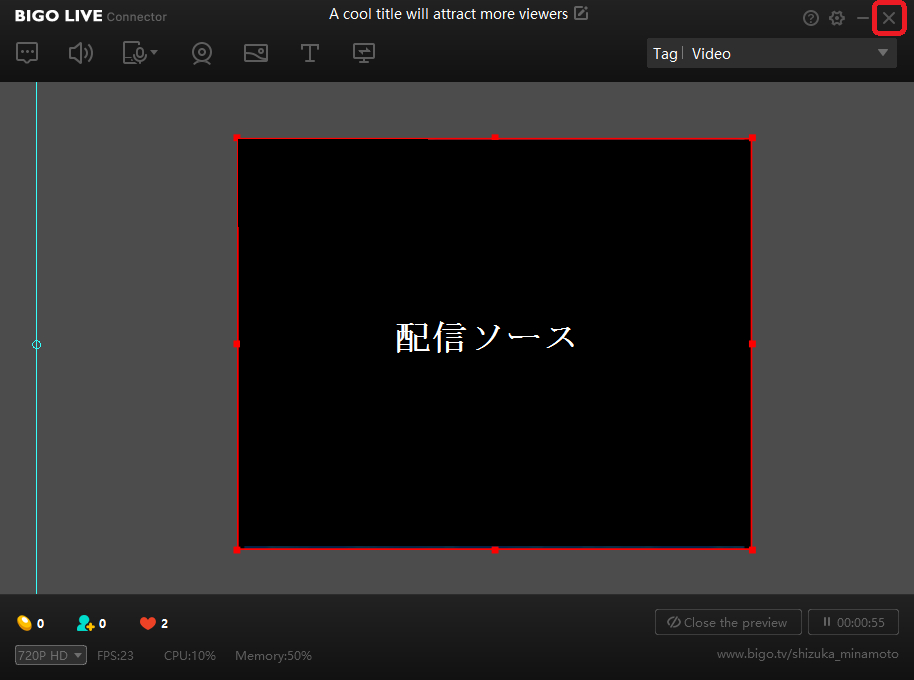The height and width of the screenshot is (680, 914).
Task: Click the microphone device icon
Action: [134, 54]
